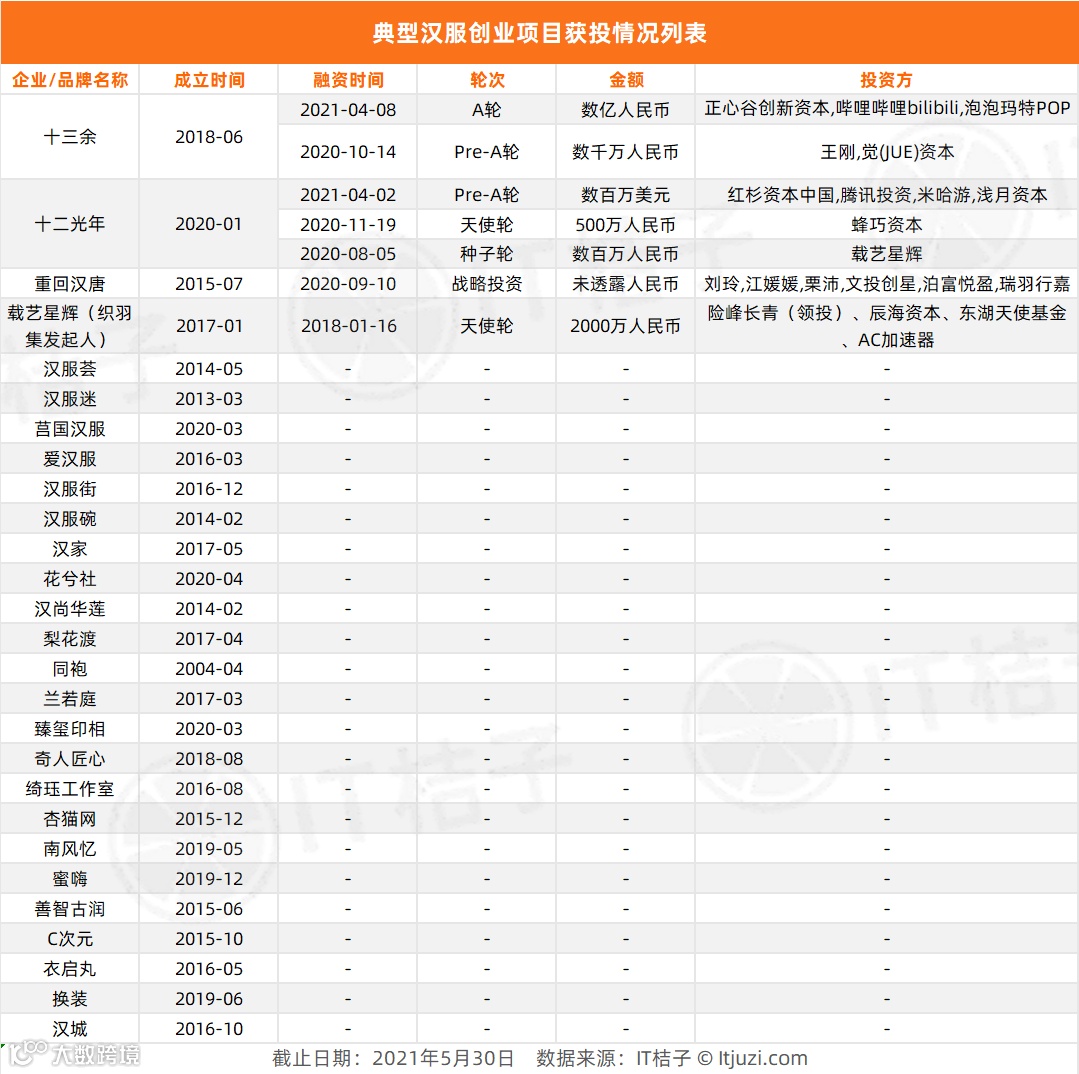The height and width of the screenshot is (1074, 1079).
Task: Click investor cell starting with 红杉资本中国
Action: point(887,195)
